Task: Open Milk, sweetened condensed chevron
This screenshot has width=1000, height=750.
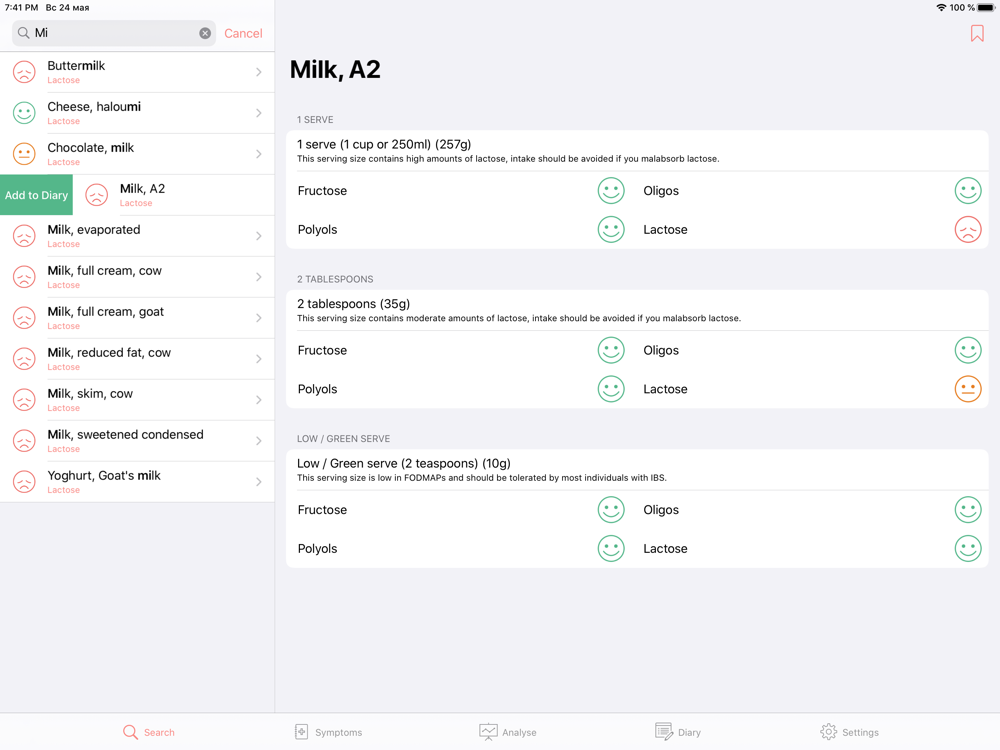Action: 259,441
